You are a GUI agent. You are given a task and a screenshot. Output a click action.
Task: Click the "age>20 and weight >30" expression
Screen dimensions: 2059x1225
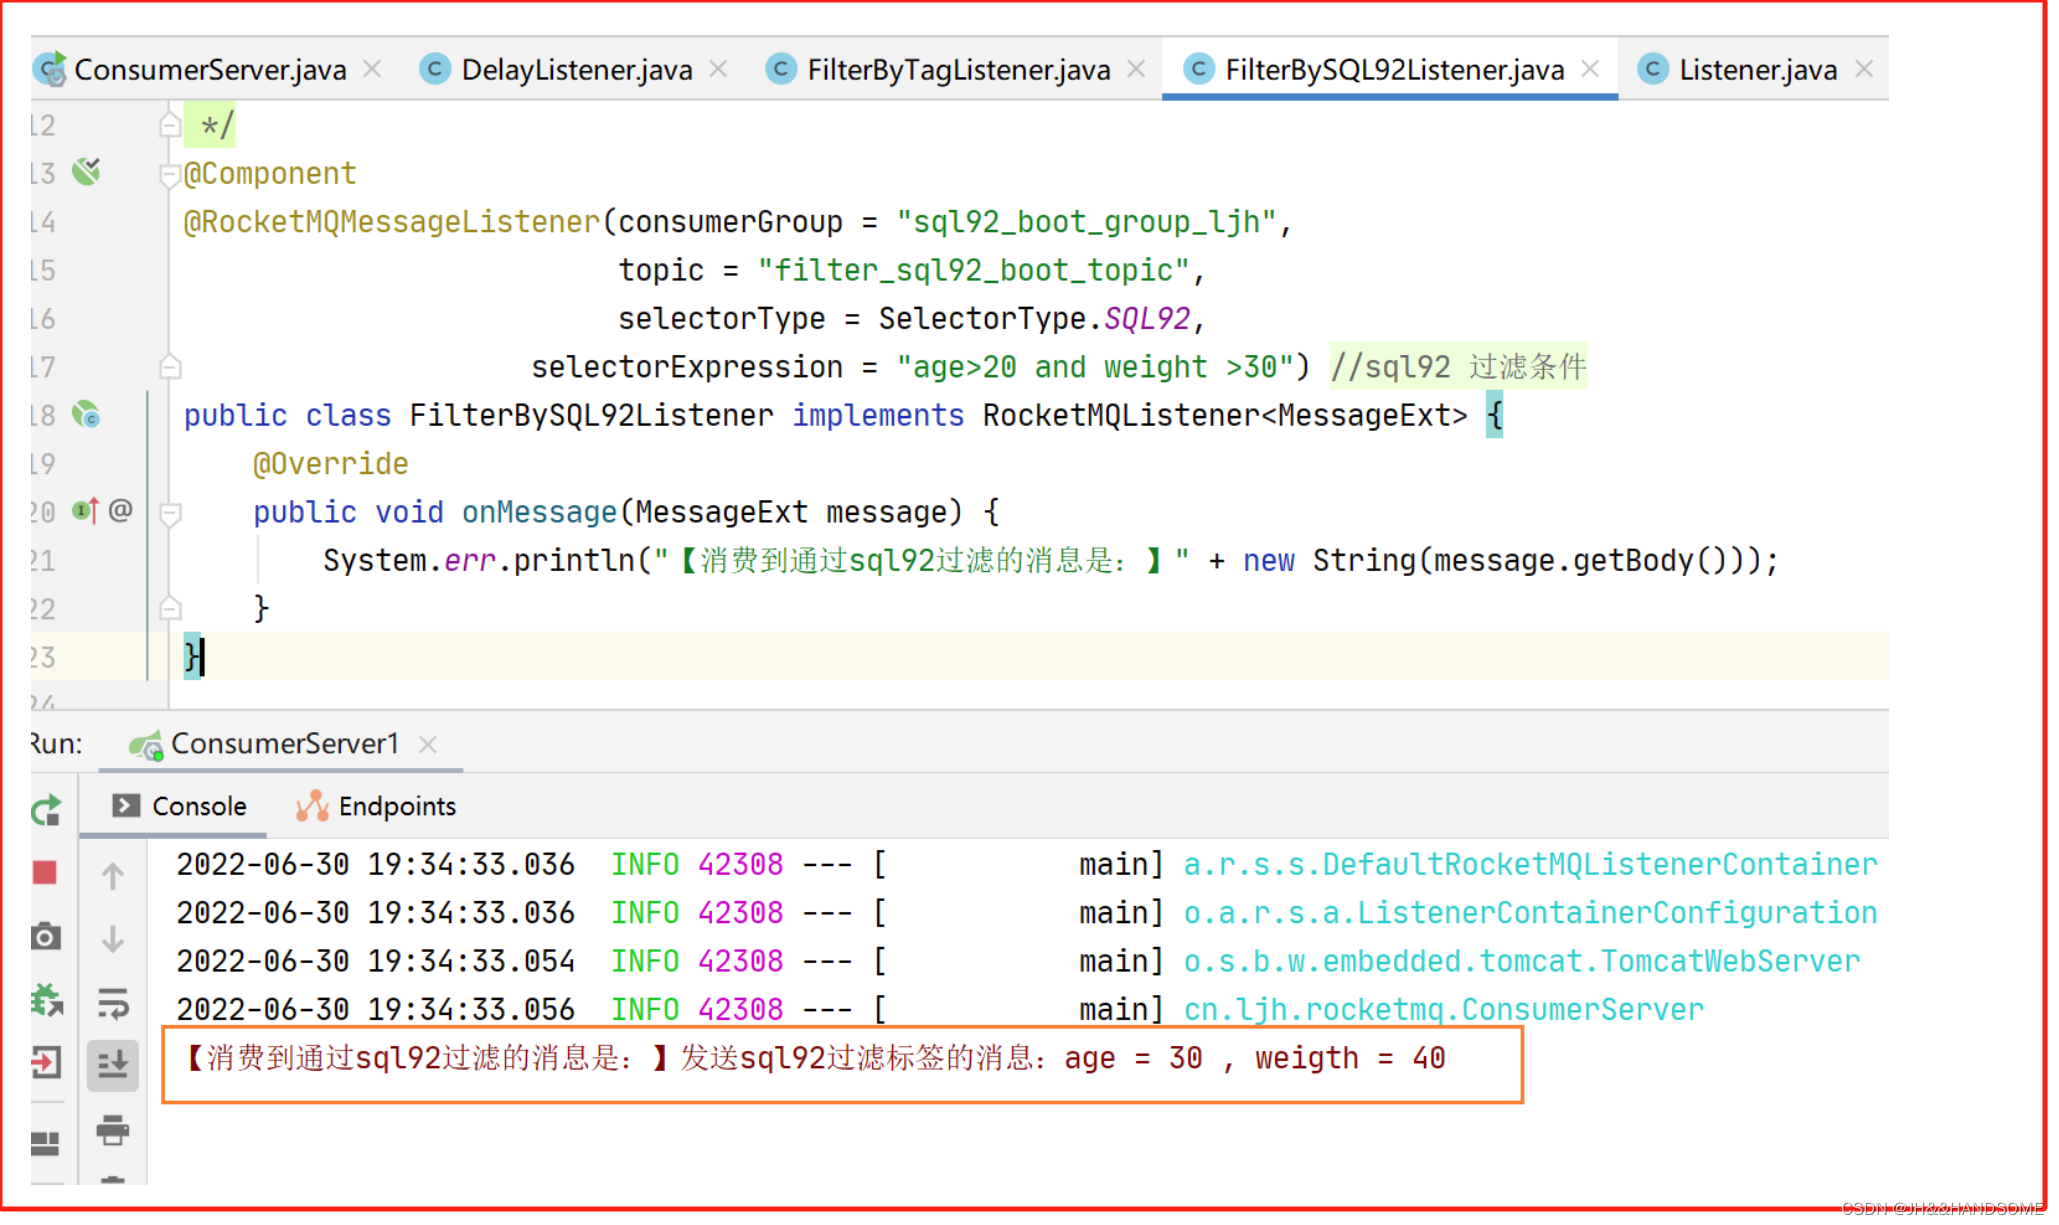(x=1095, y=367)
